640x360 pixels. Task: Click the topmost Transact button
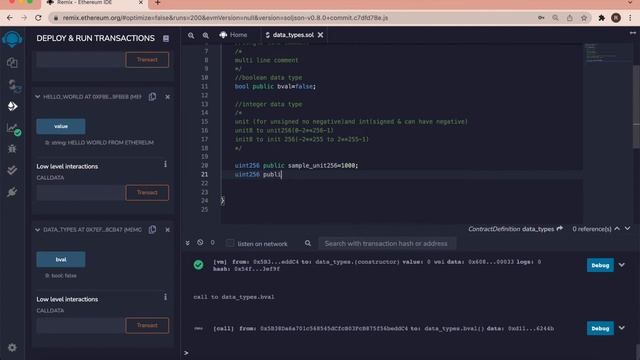(147, 60)
